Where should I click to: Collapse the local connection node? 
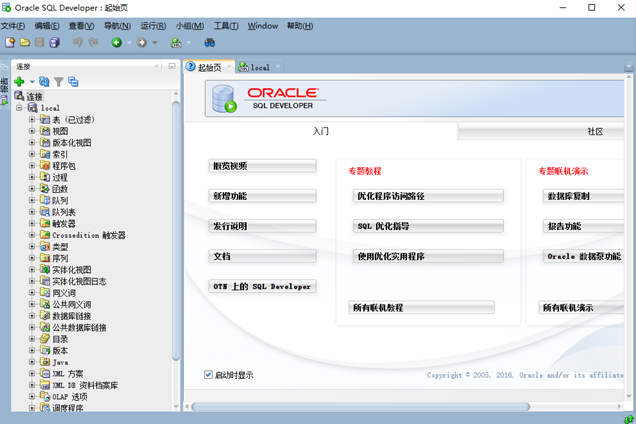click(x=19, y=108)
